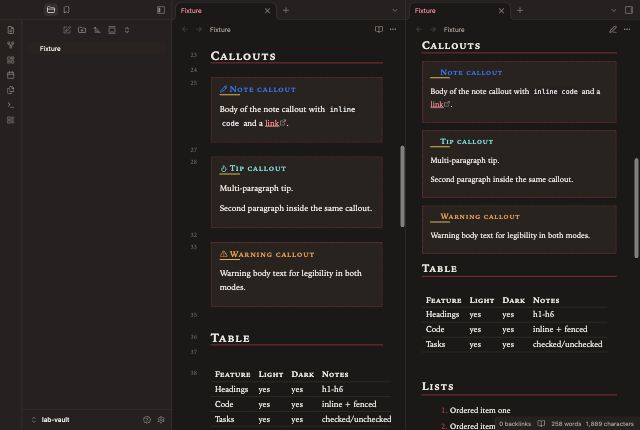
Task: Click Tip callout title in right pane
Action: pos(467,142)
